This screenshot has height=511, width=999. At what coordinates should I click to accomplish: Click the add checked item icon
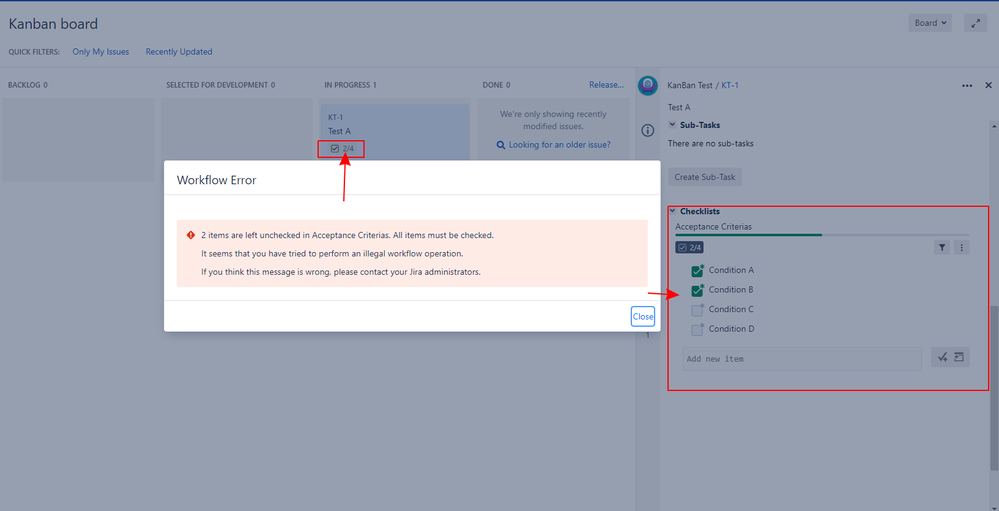pyautogui.click(x=942, y=357)
